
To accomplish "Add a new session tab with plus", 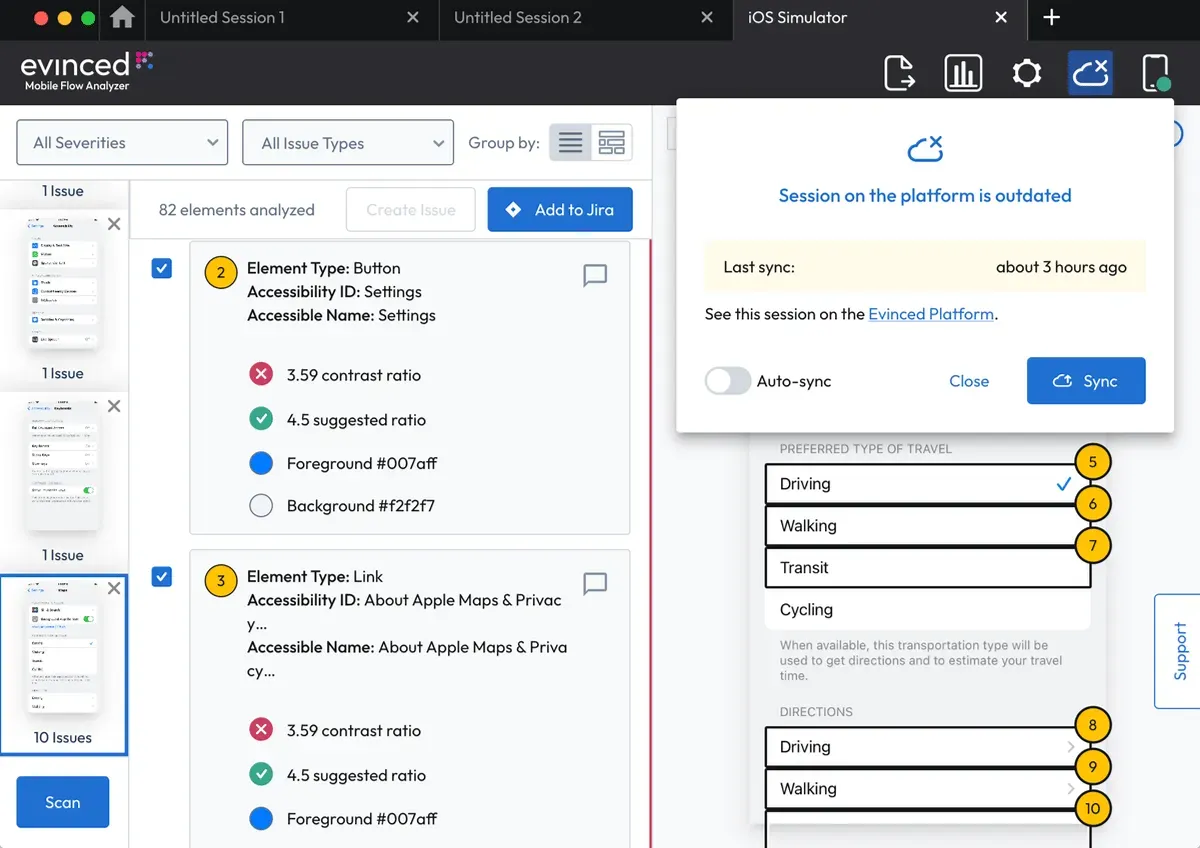I will (x=1051, y=18).
